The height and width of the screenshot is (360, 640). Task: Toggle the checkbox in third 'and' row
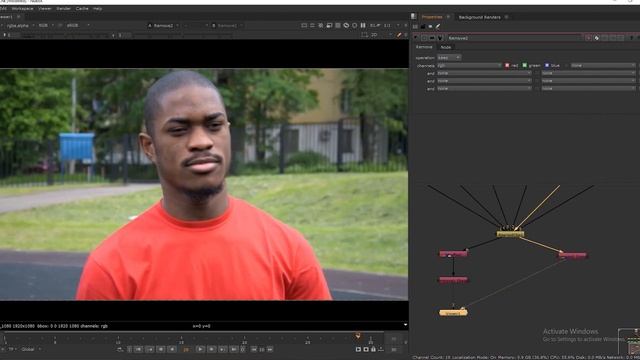pos(537,88)
